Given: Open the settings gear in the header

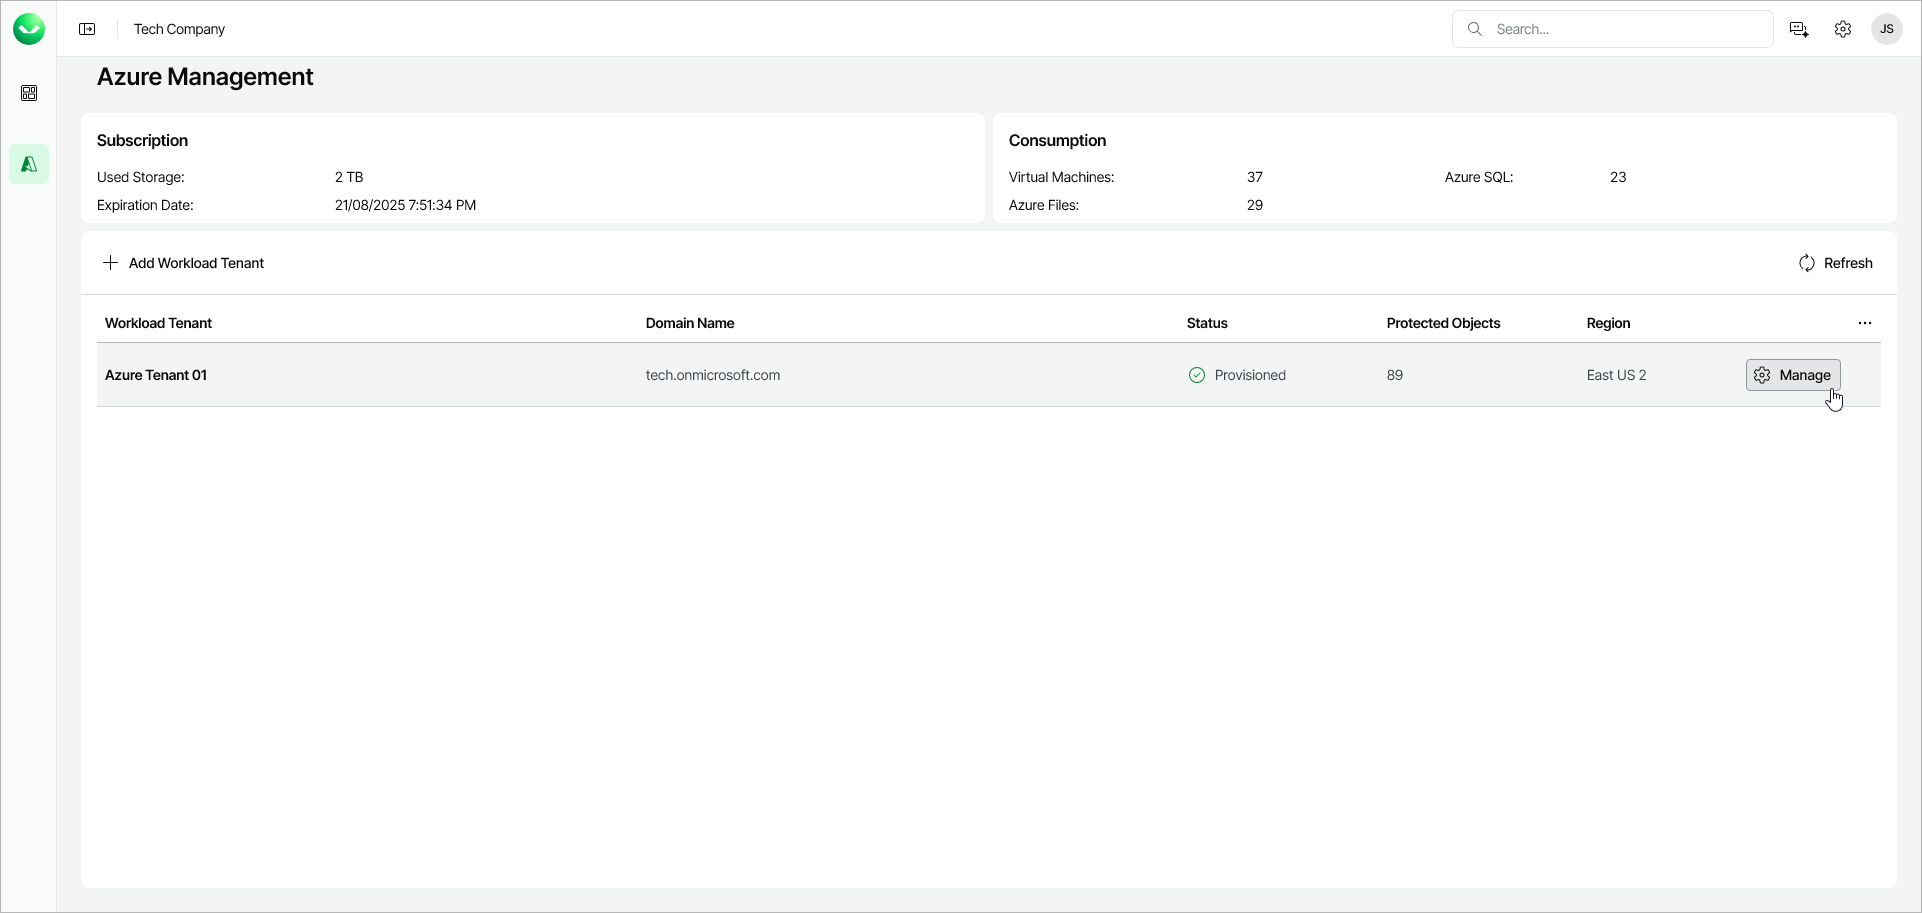Looking at the screenshot, I should [x=1843, y=29].
